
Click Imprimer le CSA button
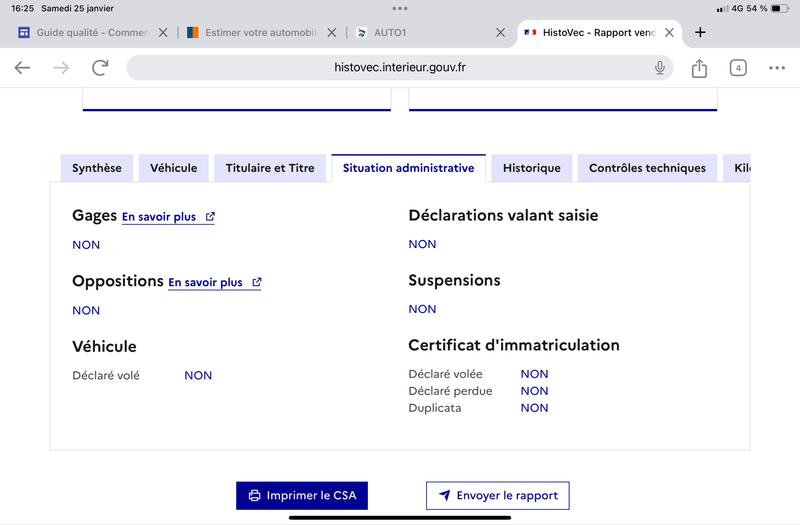302,495
